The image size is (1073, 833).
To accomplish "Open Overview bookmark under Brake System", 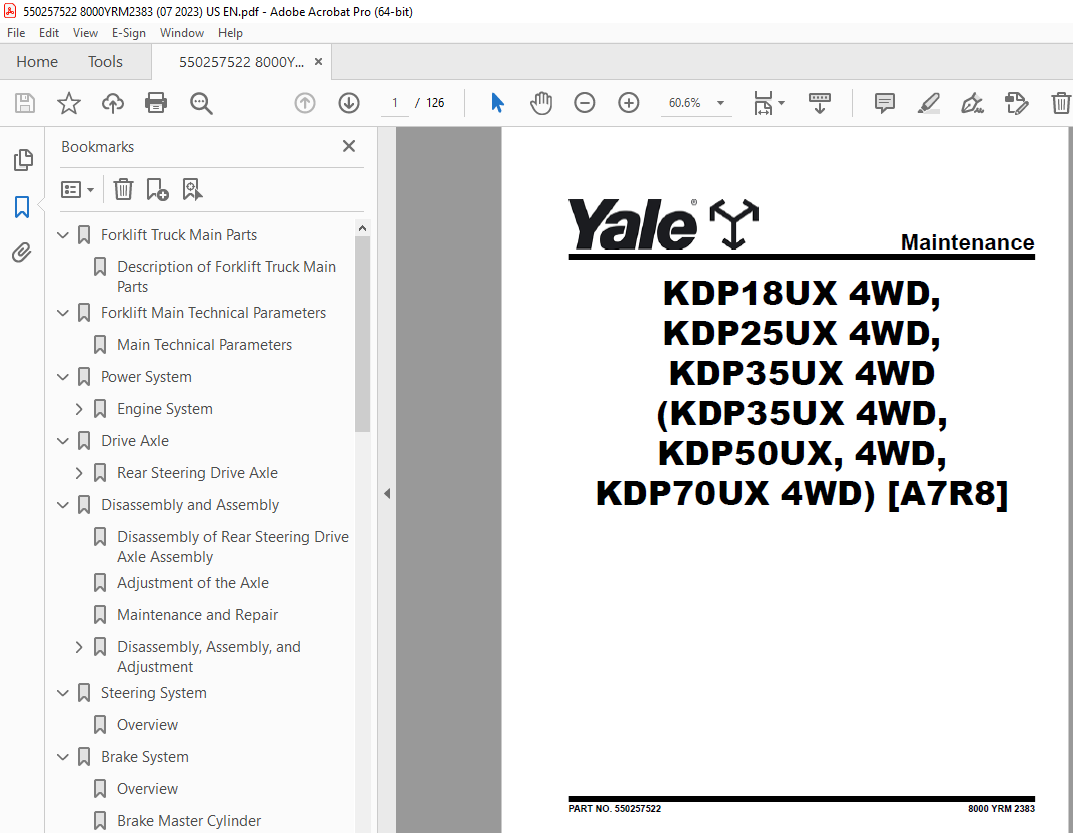I will point(147,789).
